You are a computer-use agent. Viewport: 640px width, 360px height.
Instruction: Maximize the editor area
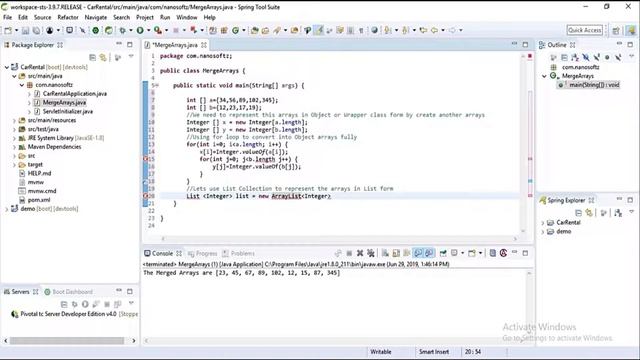pyautogui.click(x=525, y=44)
